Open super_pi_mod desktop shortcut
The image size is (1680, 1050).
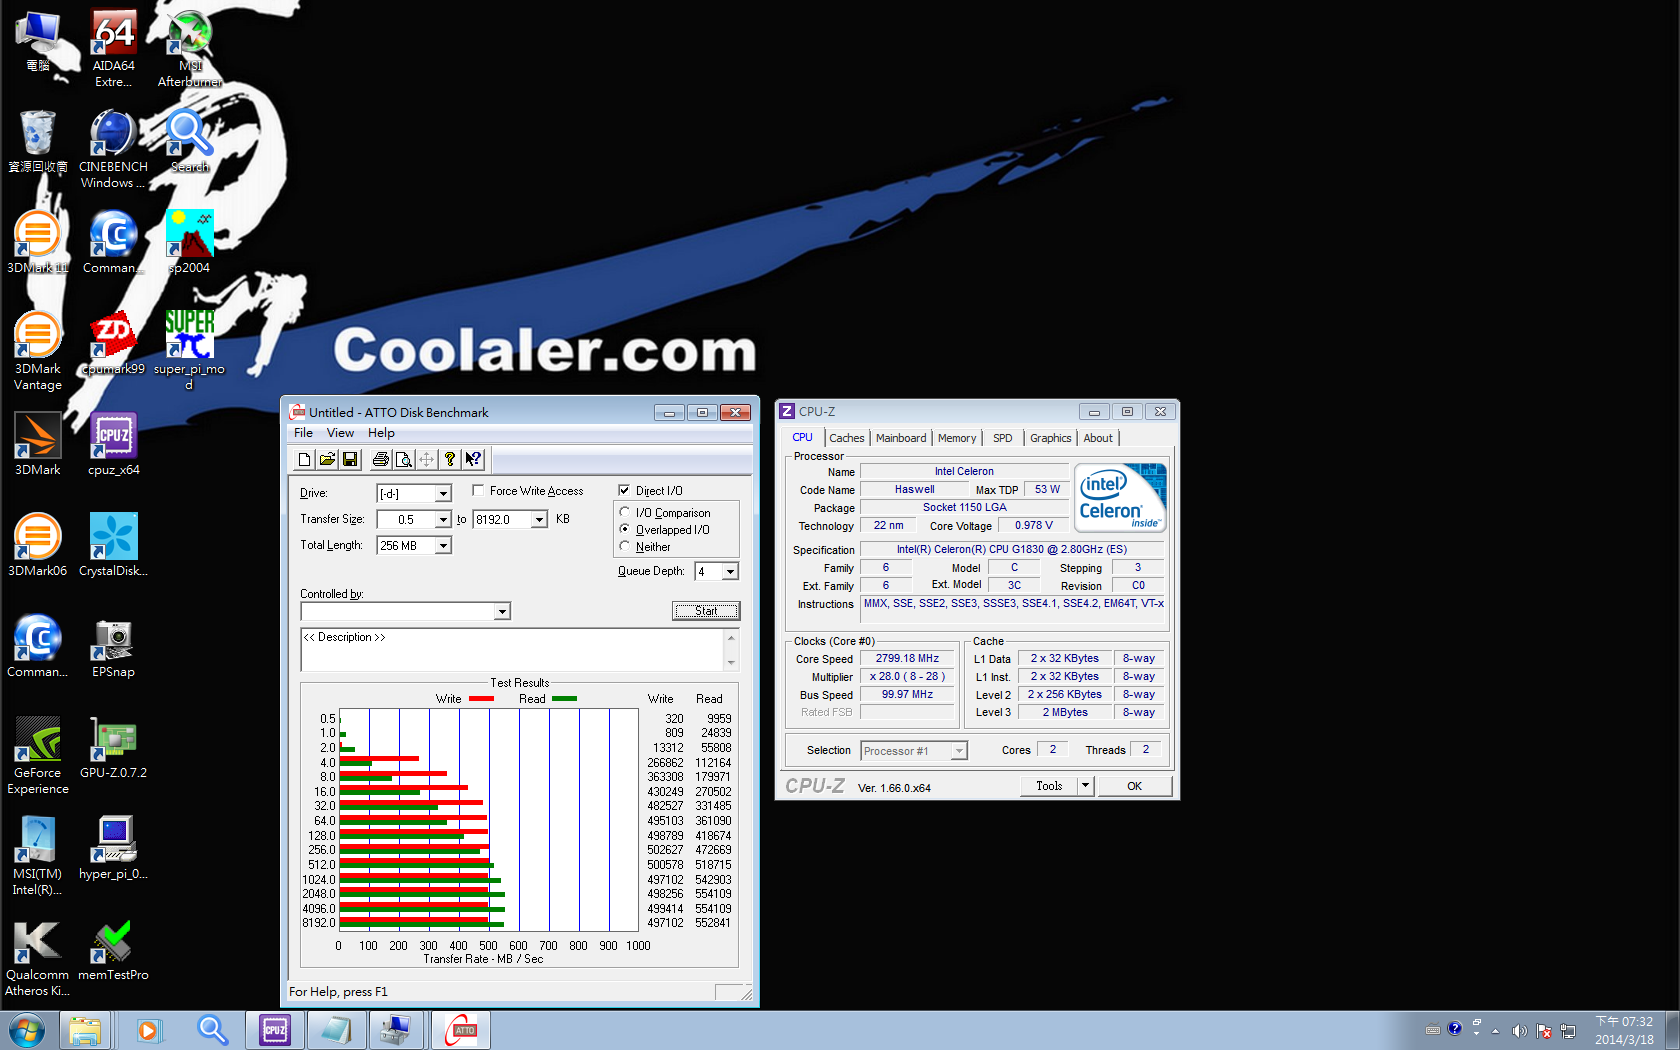click(x=189, y=351)
